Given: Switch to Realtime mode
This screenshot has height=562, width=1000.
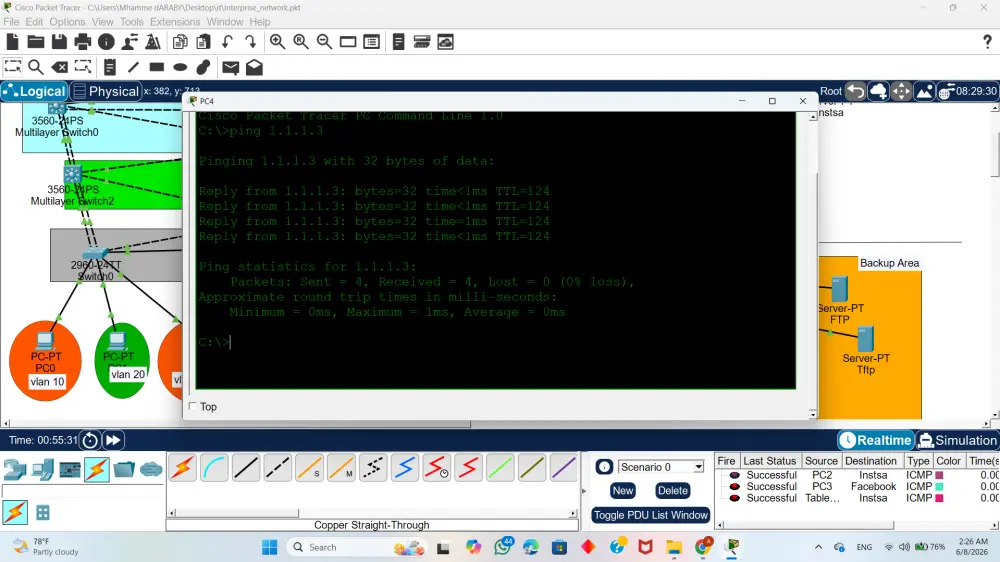Looking at the screenshot, I should click(x=876, y=440).
